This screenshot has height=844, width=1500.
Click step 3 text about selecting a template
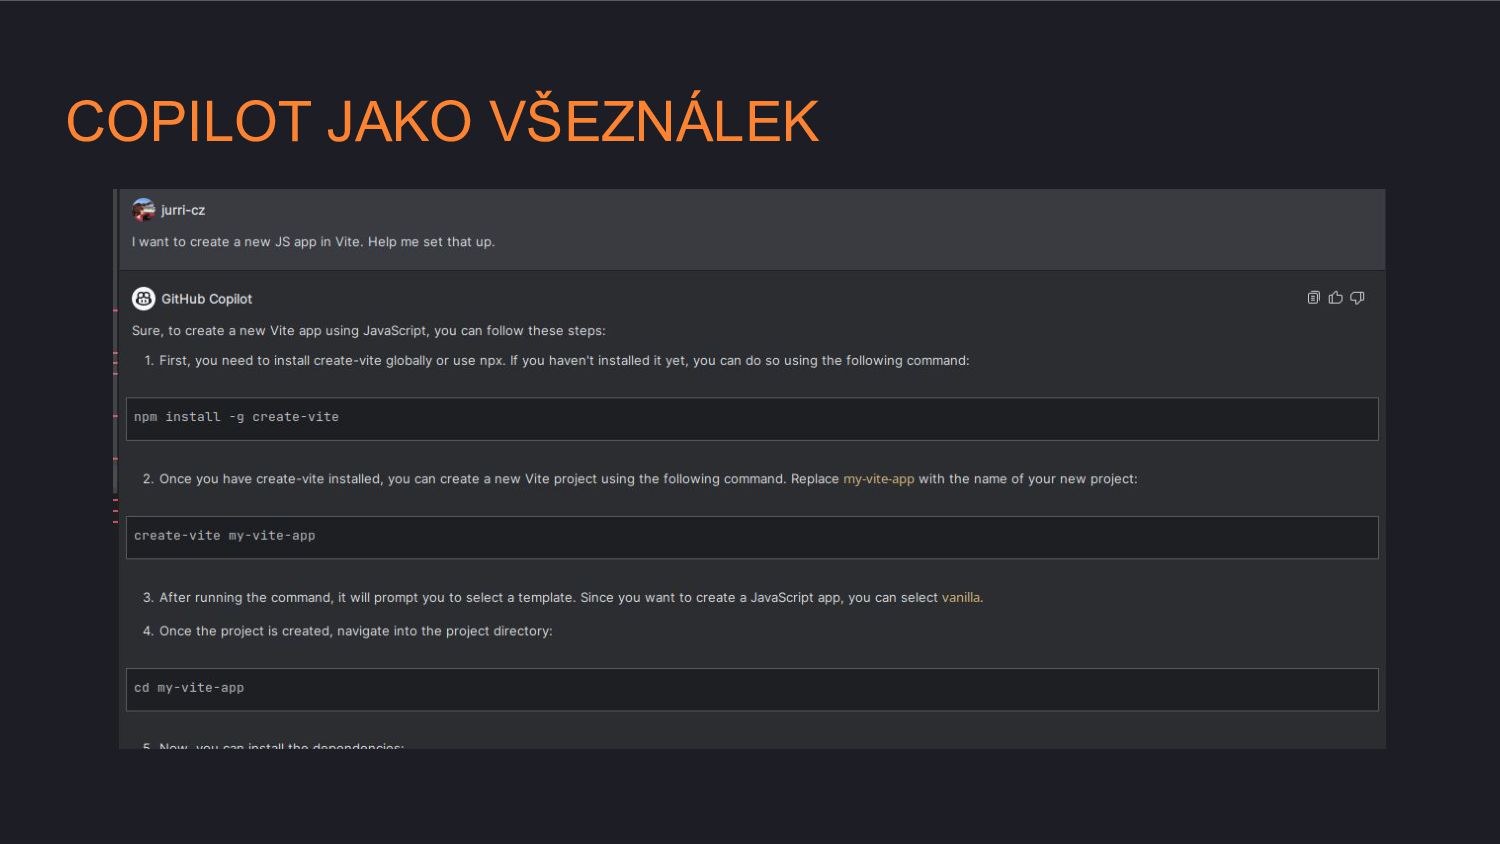click(563, 598)
